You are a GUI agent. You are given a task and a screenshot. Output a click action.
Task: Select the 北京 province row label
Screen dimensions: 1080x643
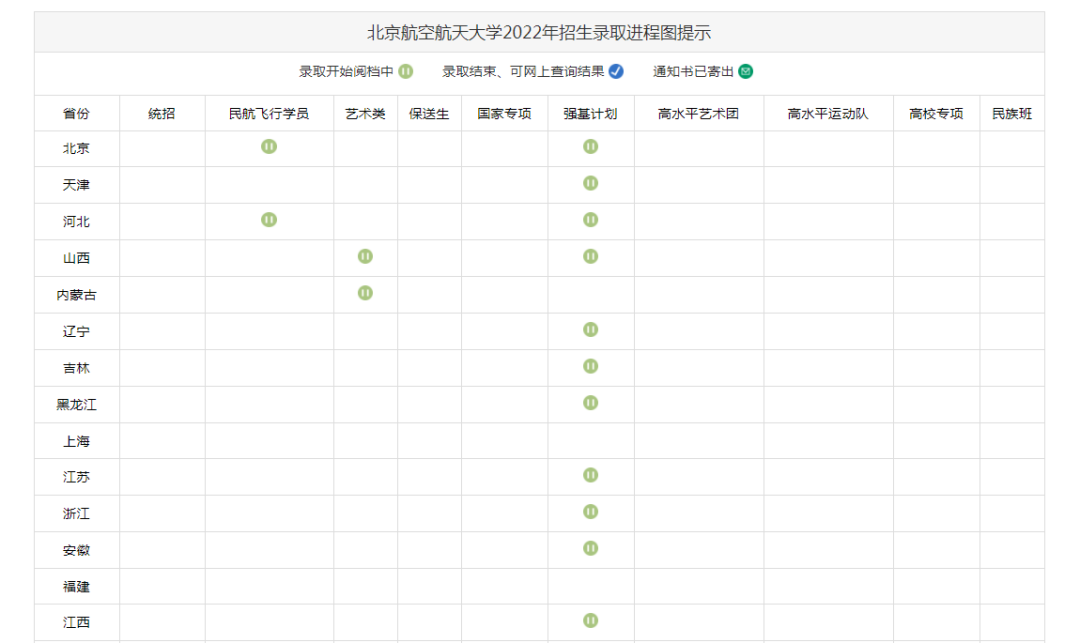[76, 148]
